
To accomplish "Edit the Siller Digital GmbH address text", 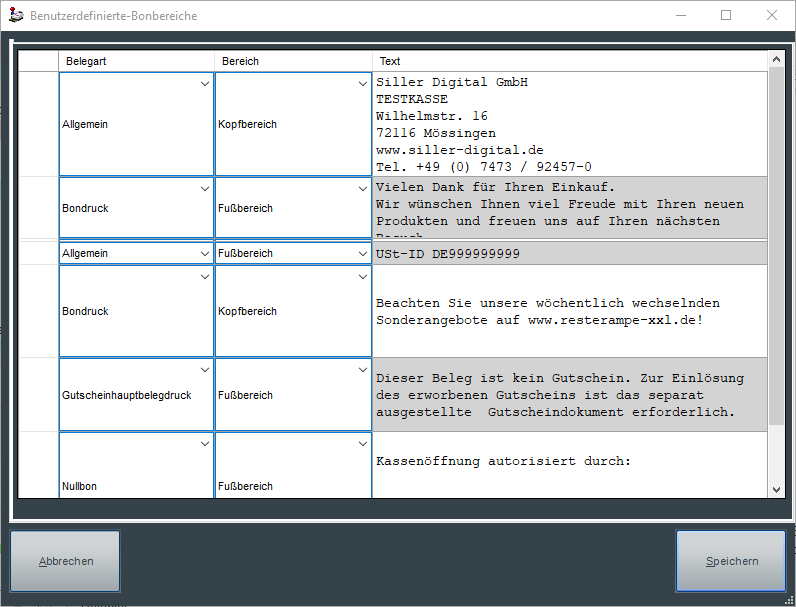I will point(569,124).
